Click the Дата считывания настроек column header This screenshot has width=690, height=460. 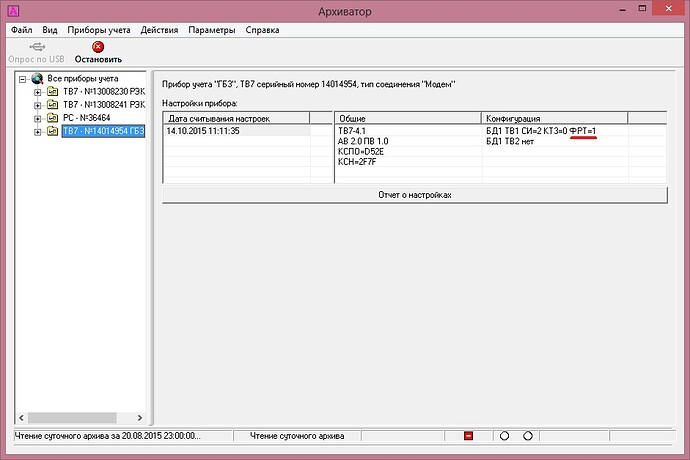pyautogui.click(x=237, y=118)
